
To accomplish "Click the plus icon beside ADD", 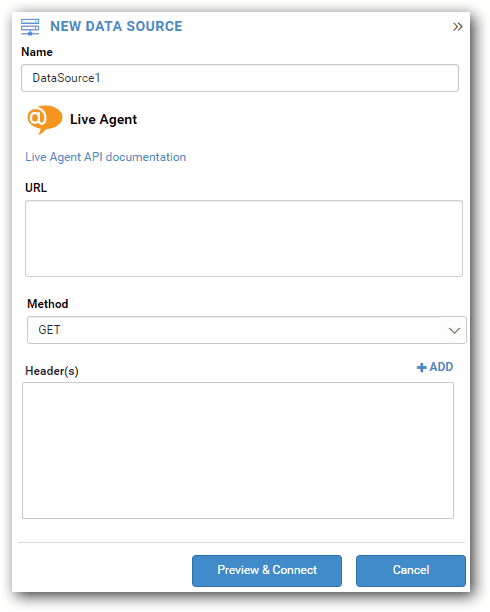I will pyautogui.click(x=421, y=368).
